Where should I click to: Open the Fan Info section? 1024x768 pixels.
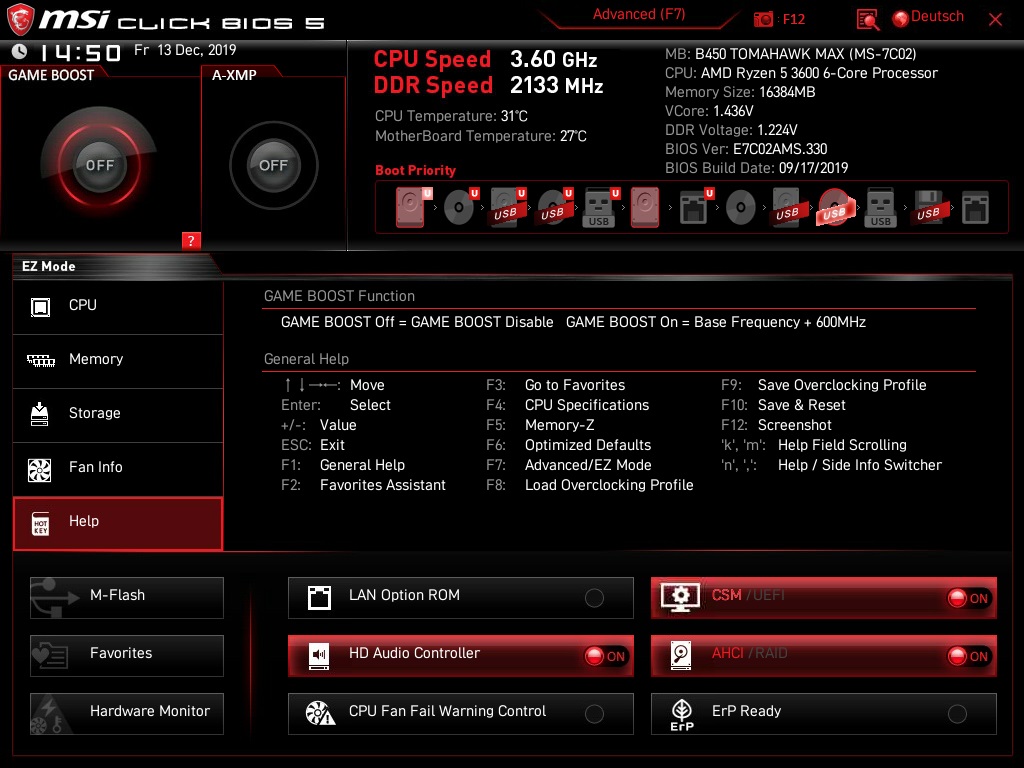click(x=118, y=468)
